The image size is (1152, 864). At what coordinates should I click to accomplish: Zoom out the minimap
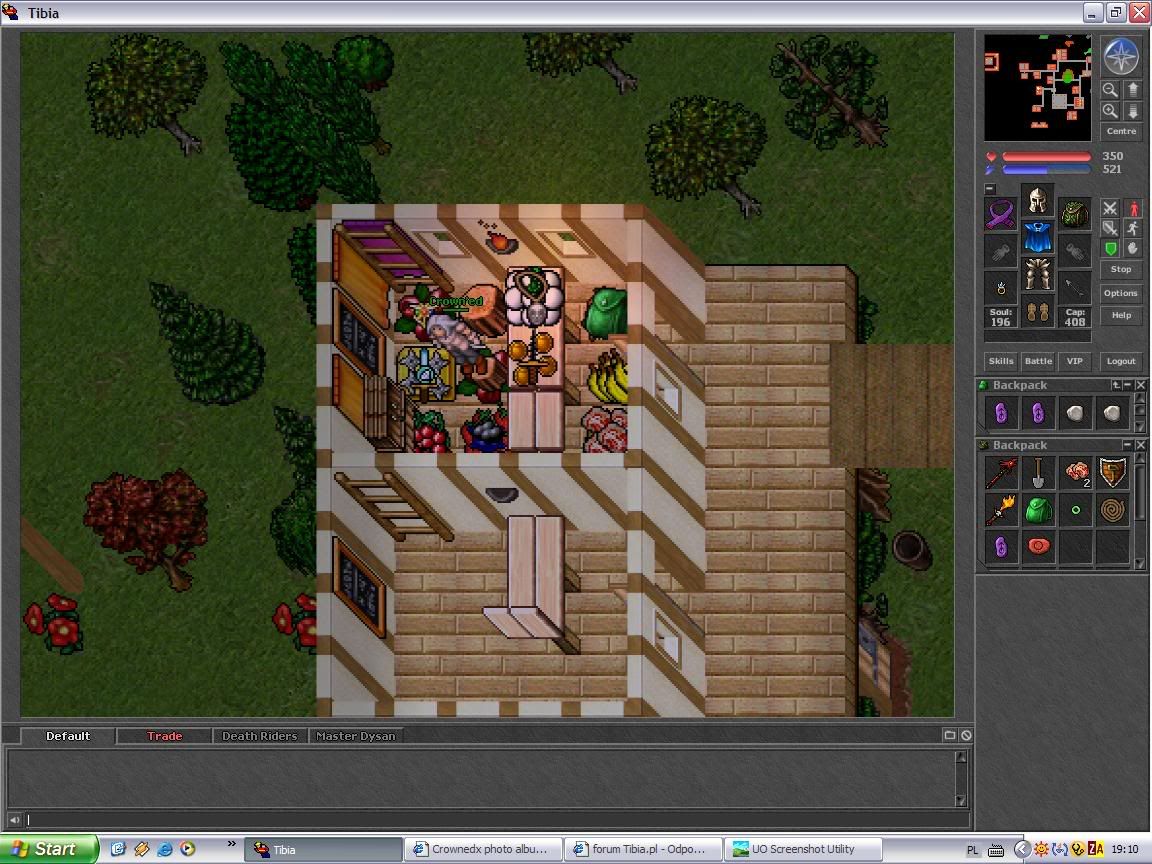(1110, 90)
